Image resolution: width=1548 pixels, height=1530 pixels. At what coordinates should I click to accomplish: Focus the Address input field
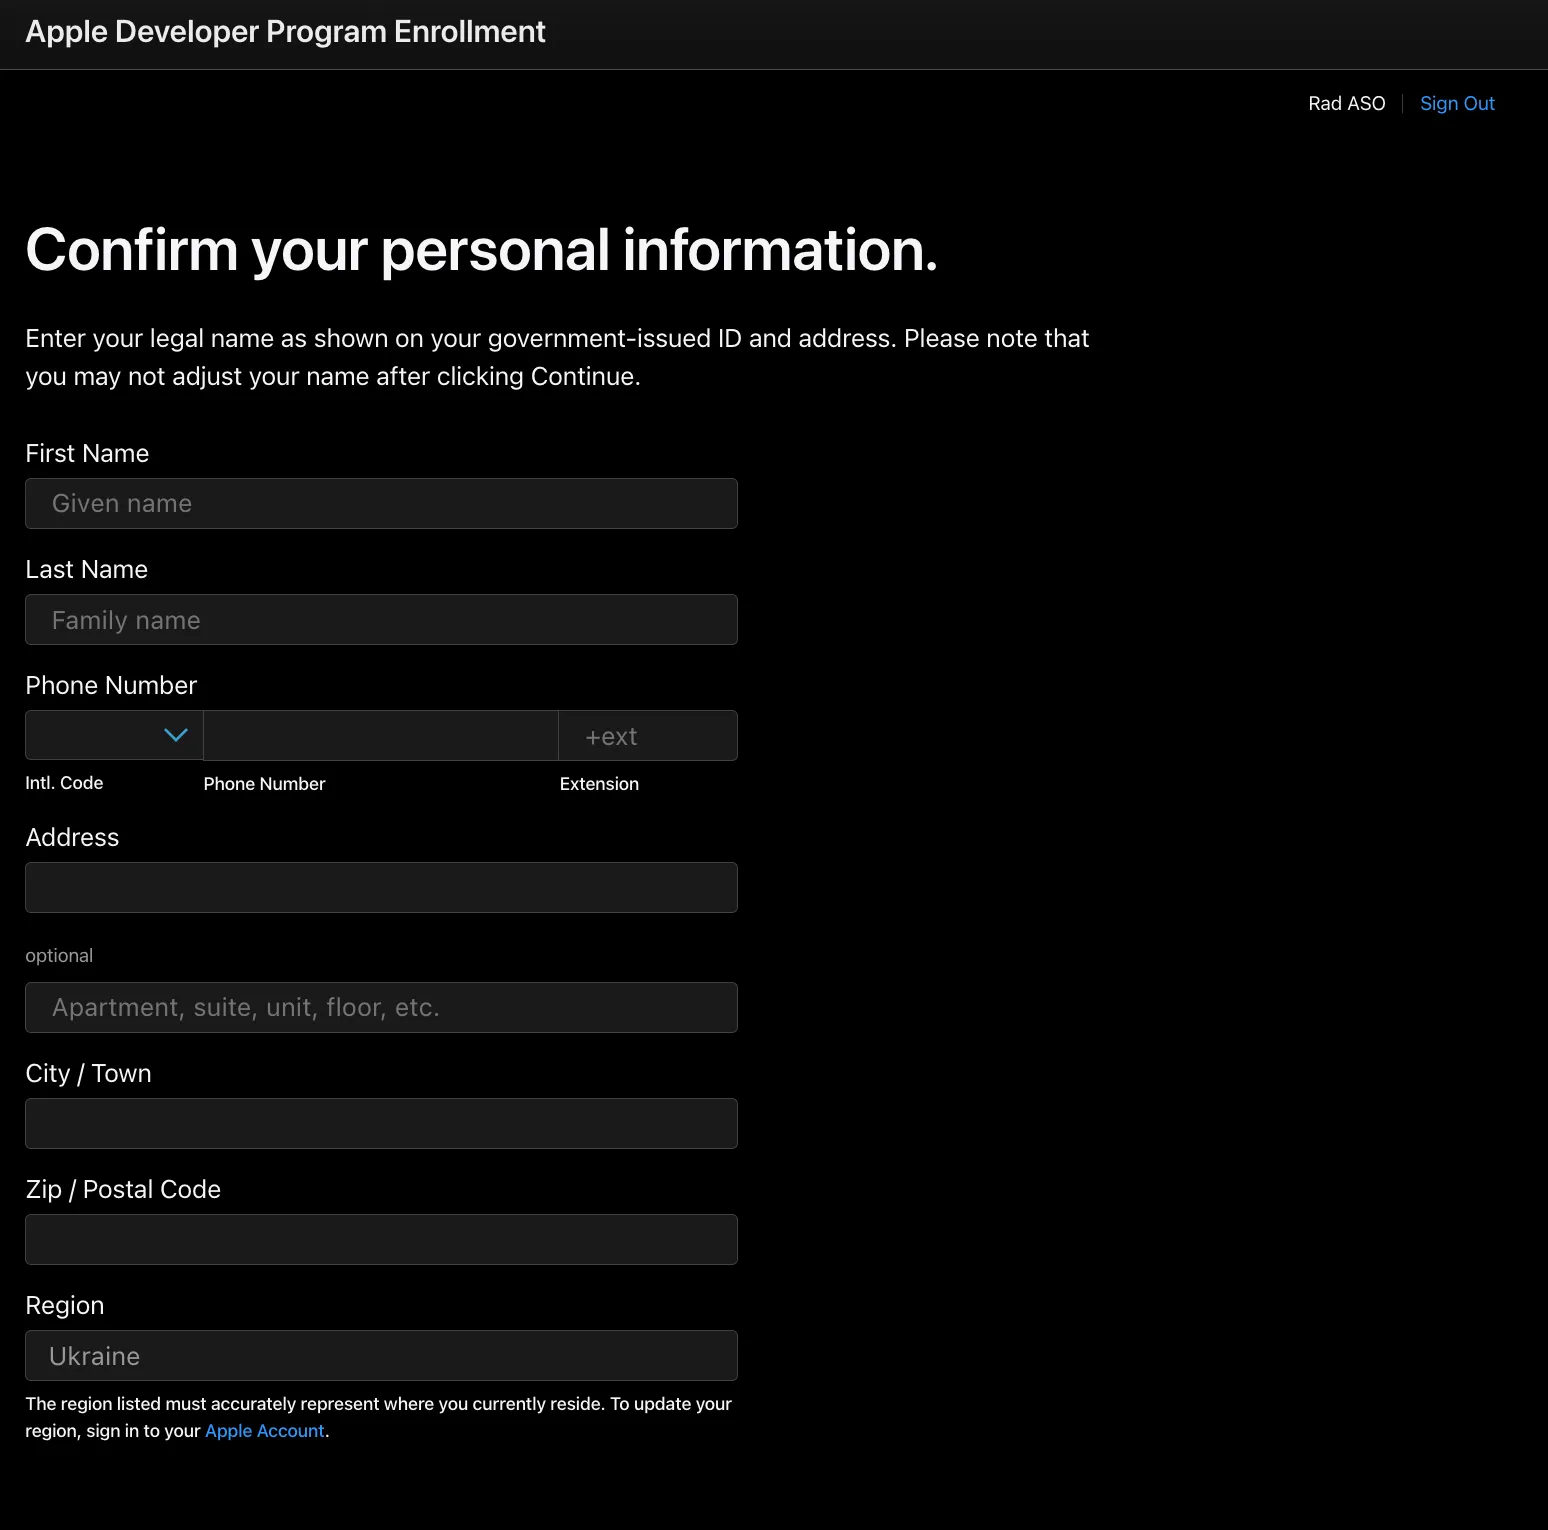pos(381,888)
